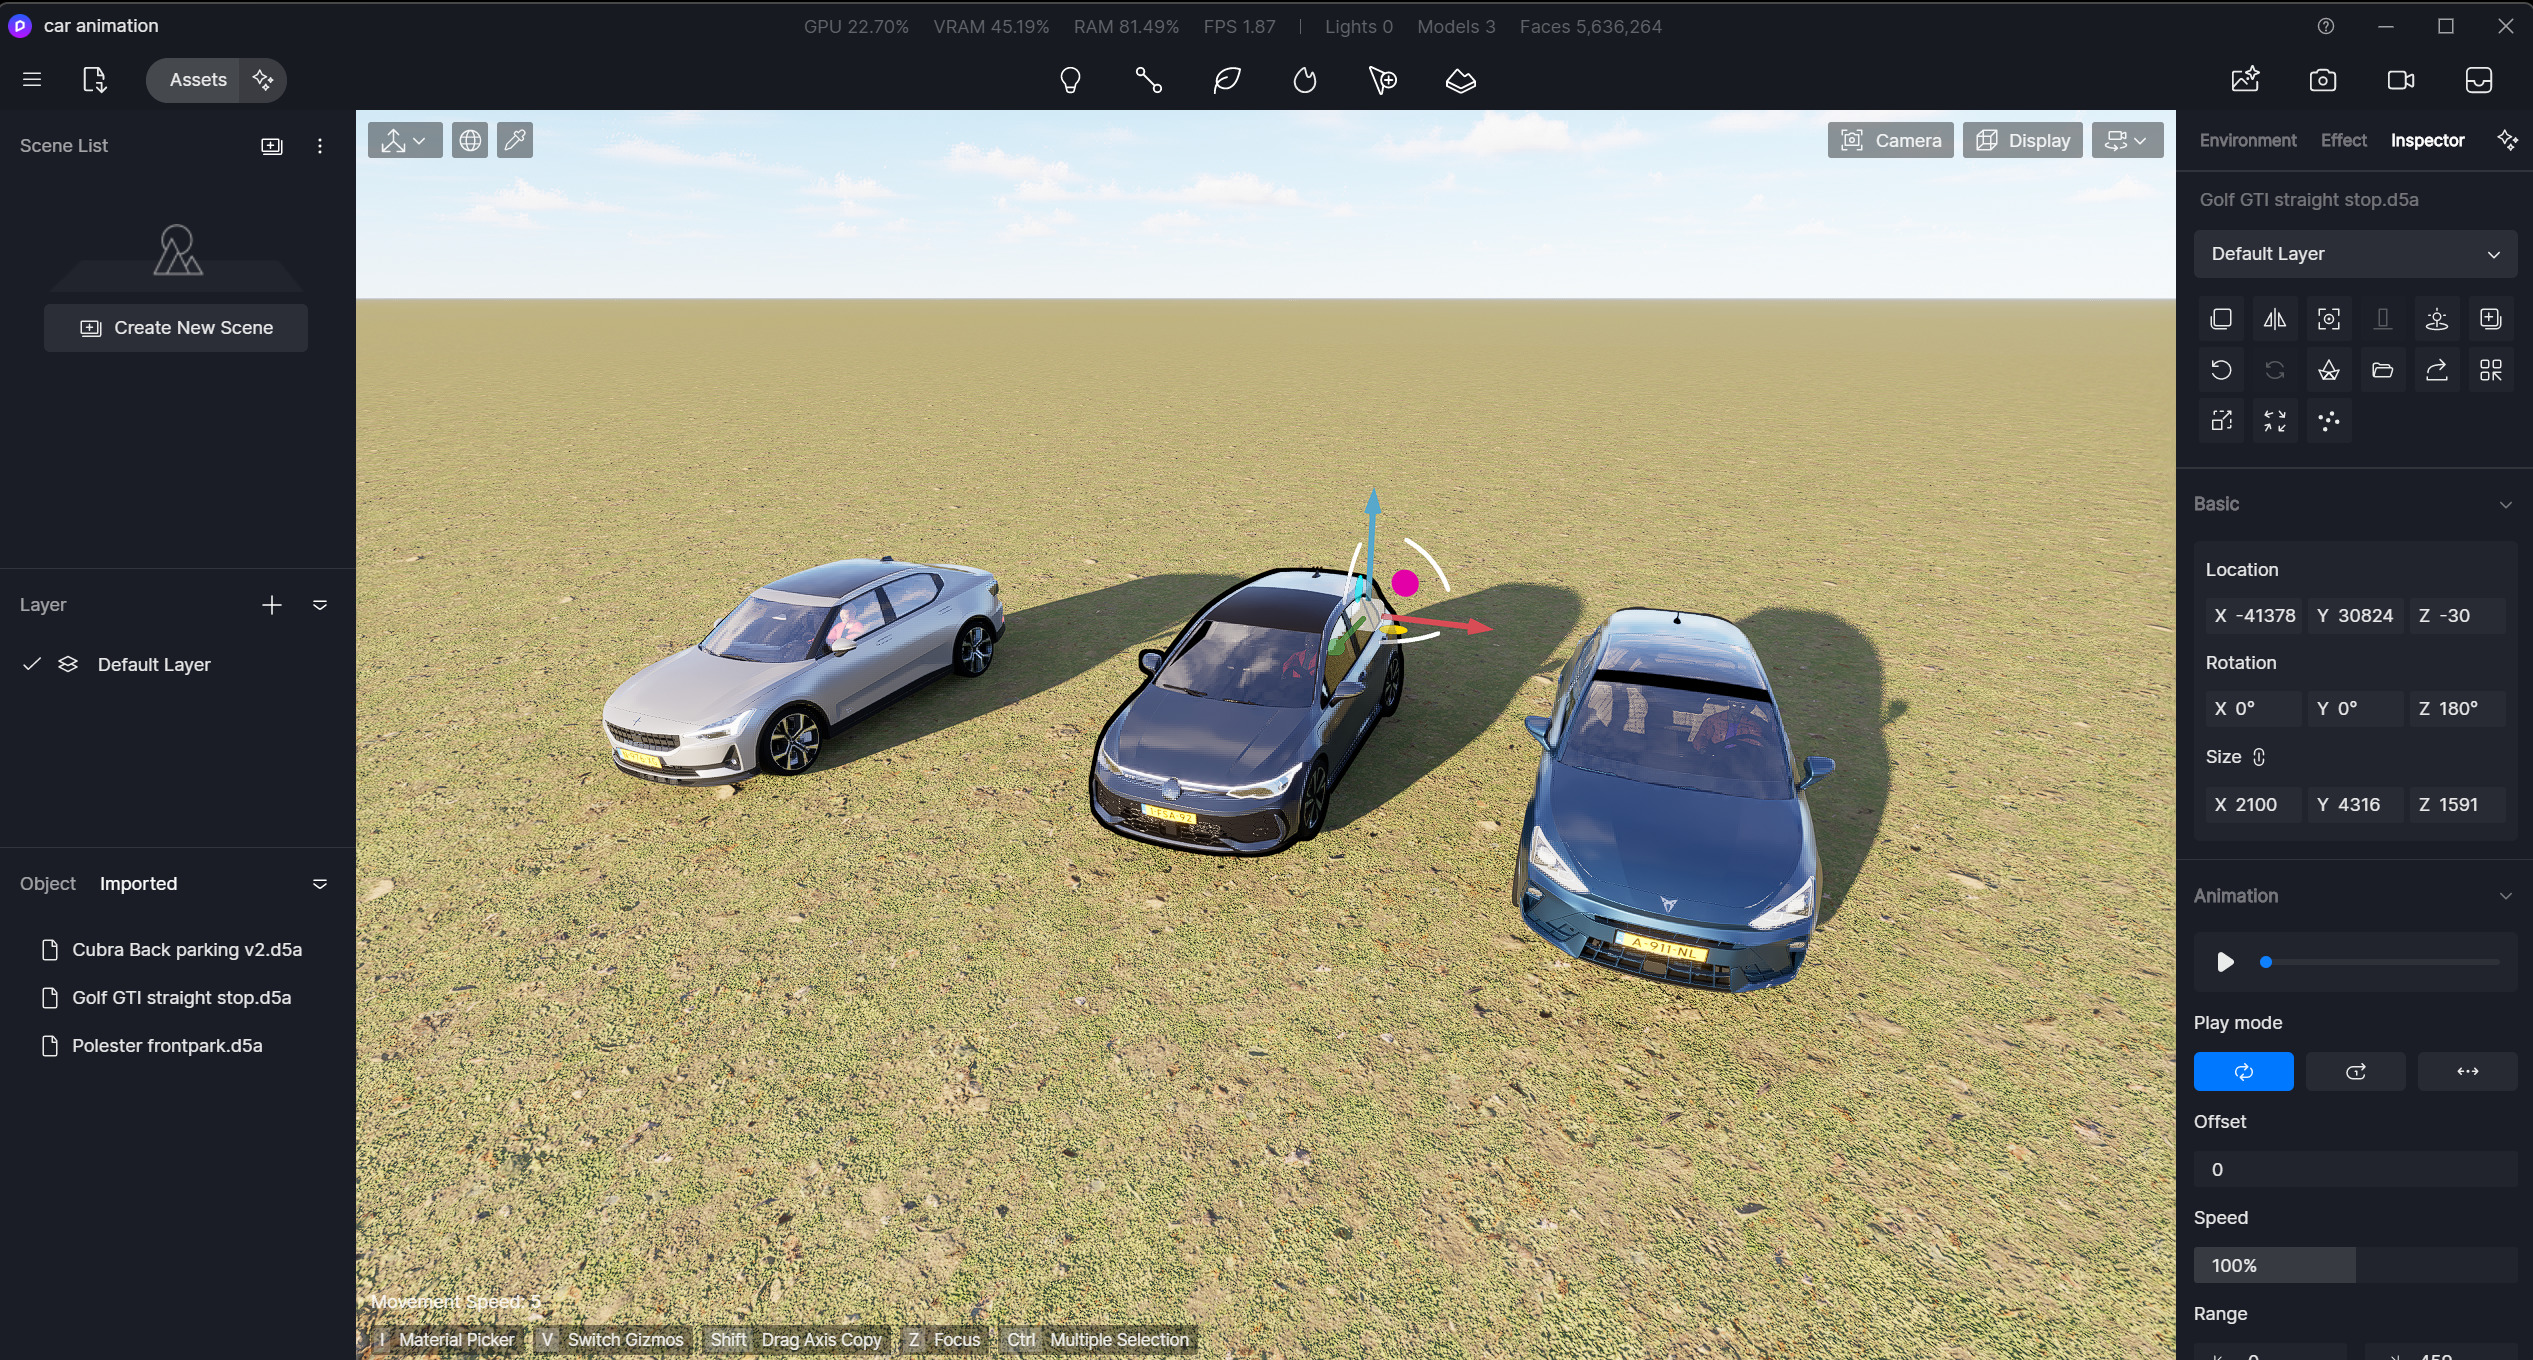Screen dimensions: 2533x1360
Task: Switch to the Effect tab
Action: tap(2343, 140)
